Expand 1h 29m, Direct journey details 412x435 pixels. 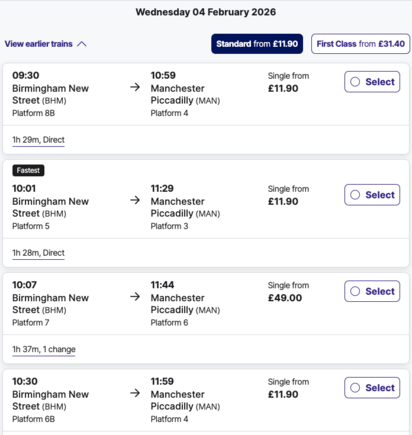pyautogui.click(x=38, y=140)
